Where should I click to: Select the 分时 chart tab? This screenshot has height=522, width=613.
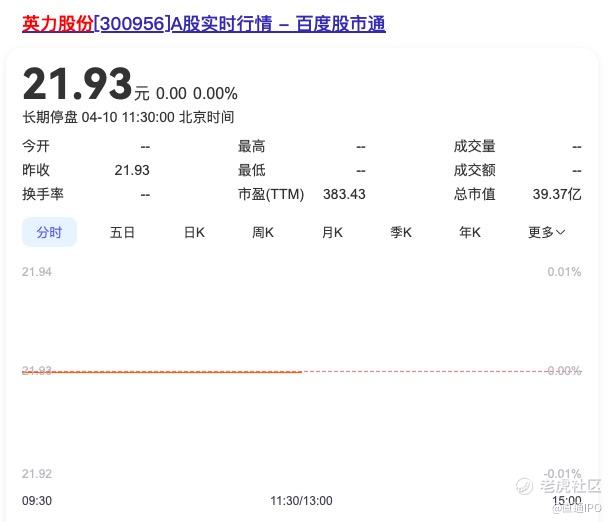(49, 232)
